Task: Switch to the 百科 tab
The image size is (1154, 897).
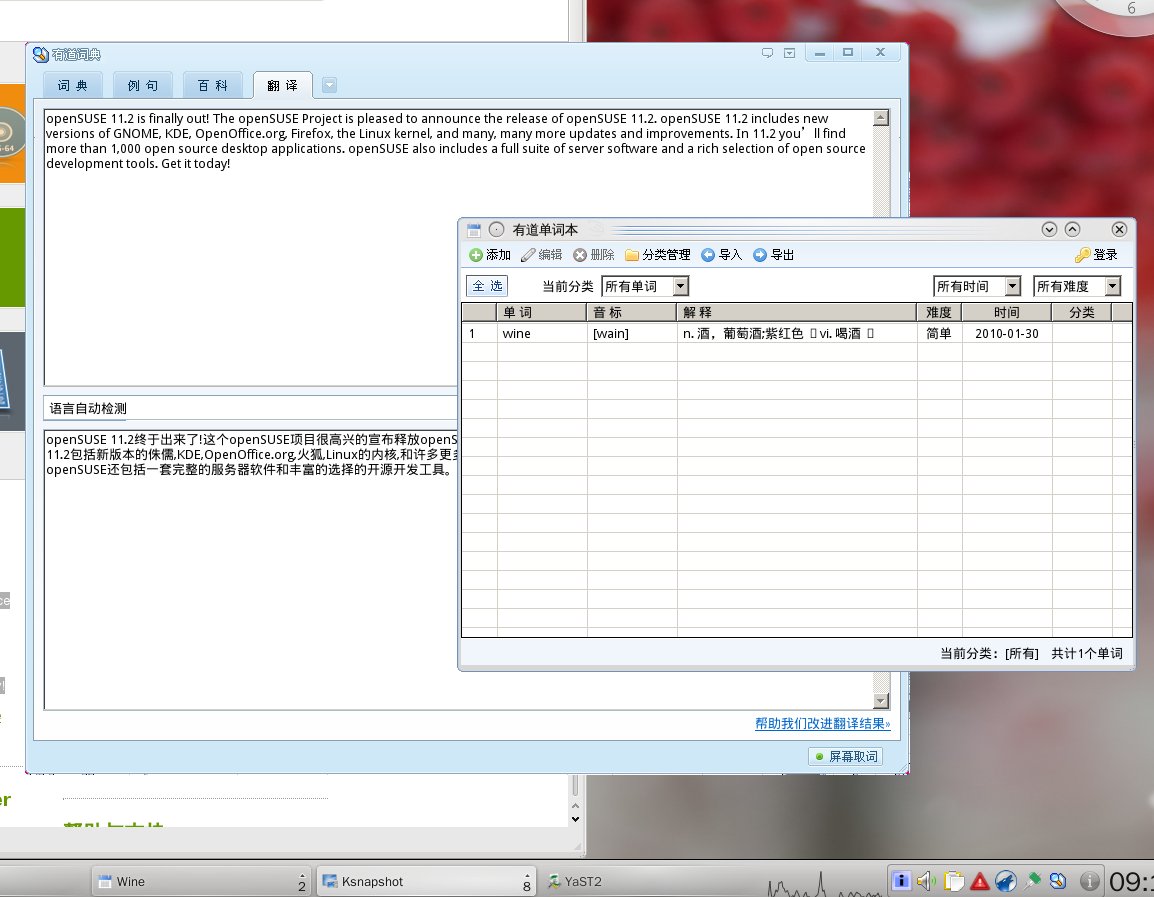Action: [213, 85]
